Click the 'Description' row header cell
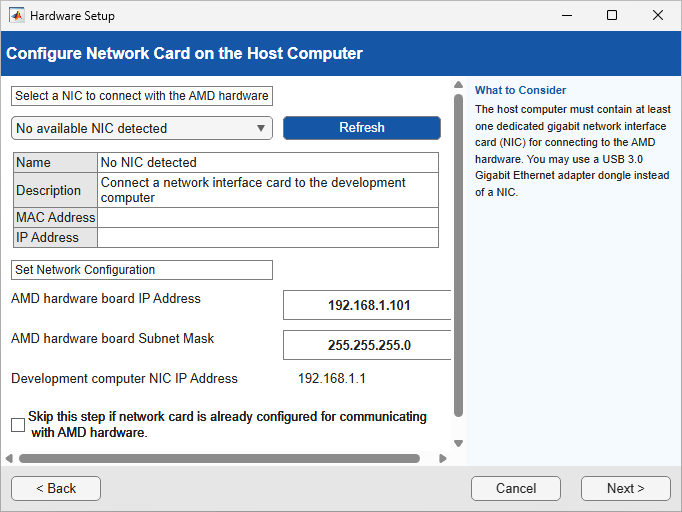 coord(56,190)
